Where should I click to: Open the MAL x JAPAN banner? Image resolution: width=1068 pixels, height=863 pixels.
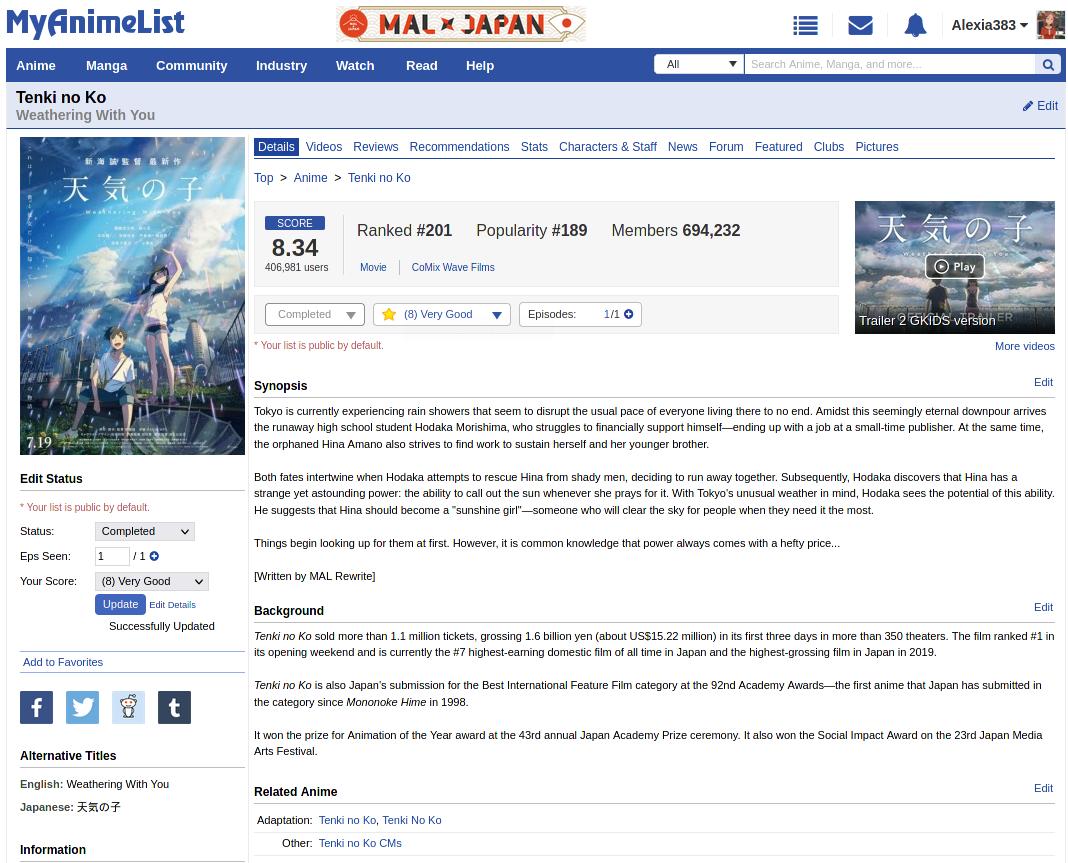click(x=460, y=25)
